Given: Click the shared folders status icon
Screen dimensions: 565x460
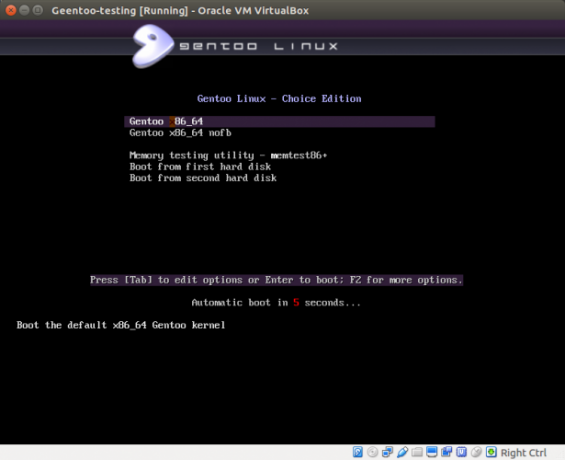Looking at the screenshot, I should tap(417, 452).
